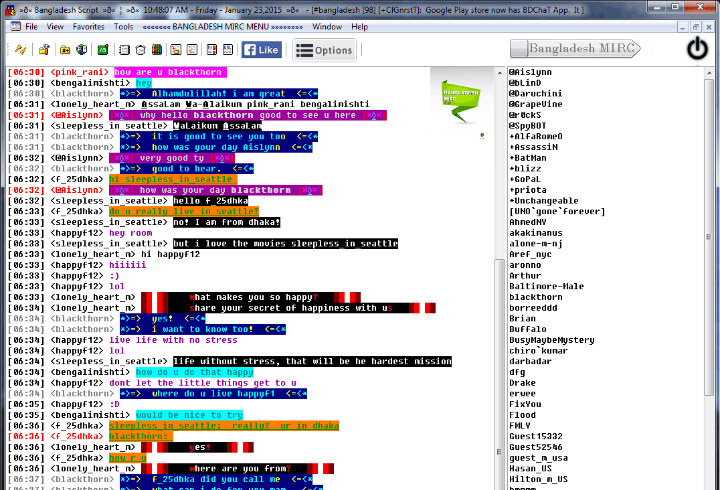Select Aref_nyc in the nick list
This screenshot has height=490, width=720.
(530, 254)
